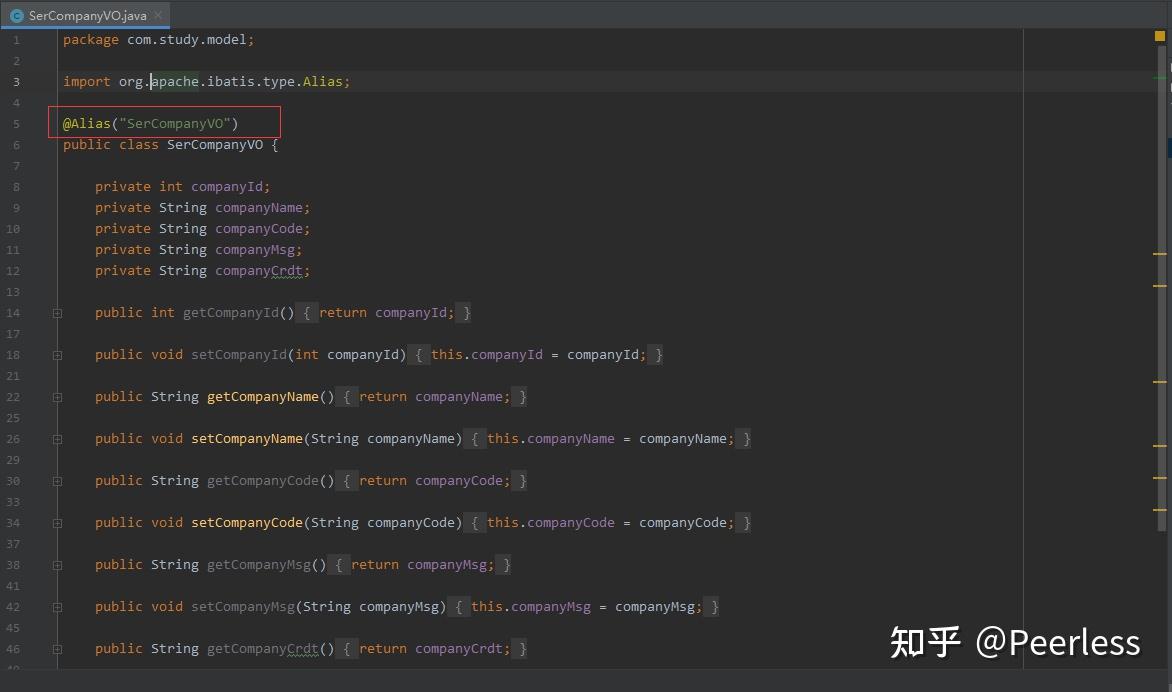Click the class icon on SerCompanyVO.java tab
This screenshot has width=1172, height=692.
click(x=16, y=16)
